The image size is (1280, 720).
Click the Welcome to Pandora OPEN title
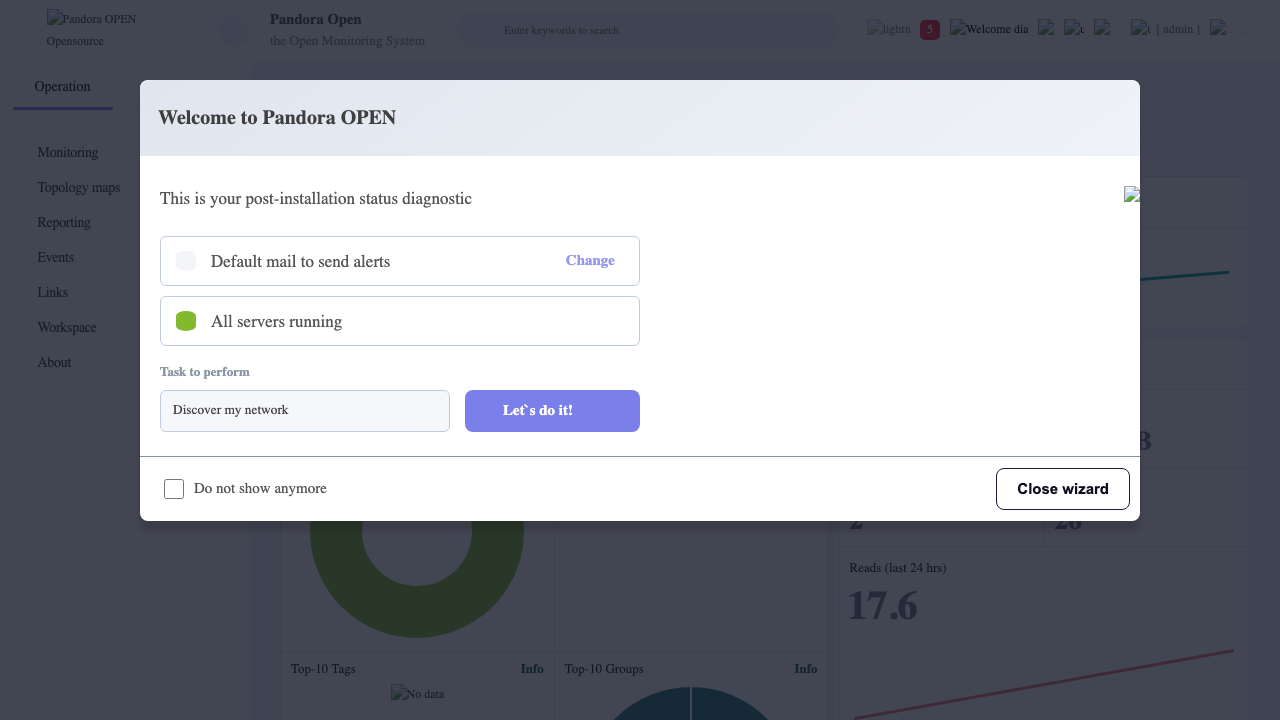coord(277,117)
